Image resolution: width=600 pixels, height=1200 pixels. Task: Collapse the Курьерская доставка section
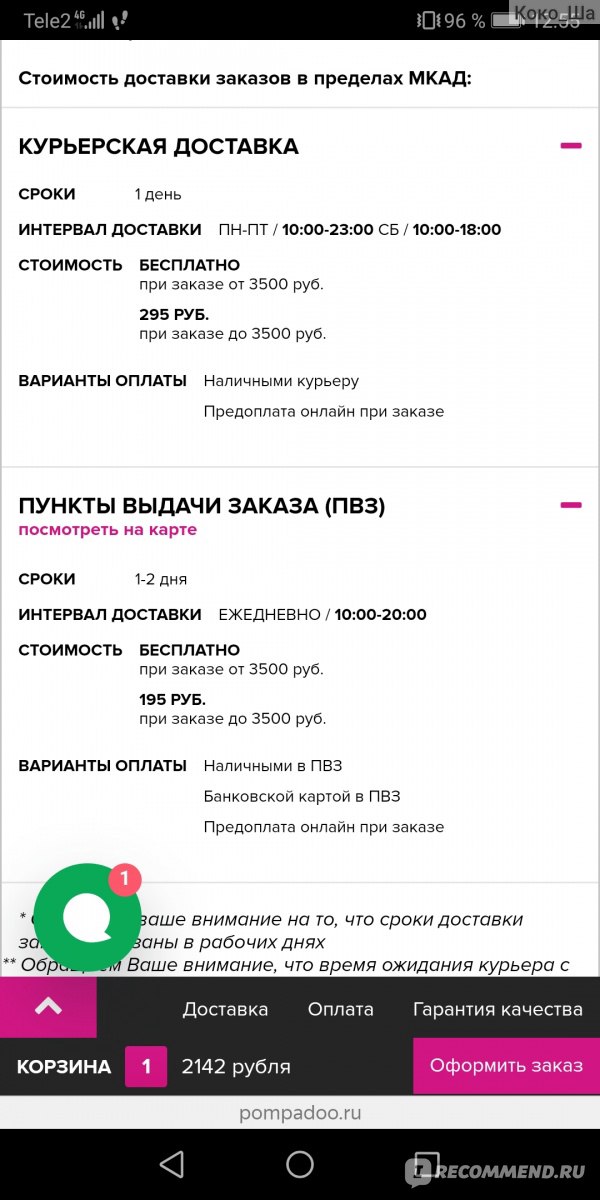[x=571, y=146]
